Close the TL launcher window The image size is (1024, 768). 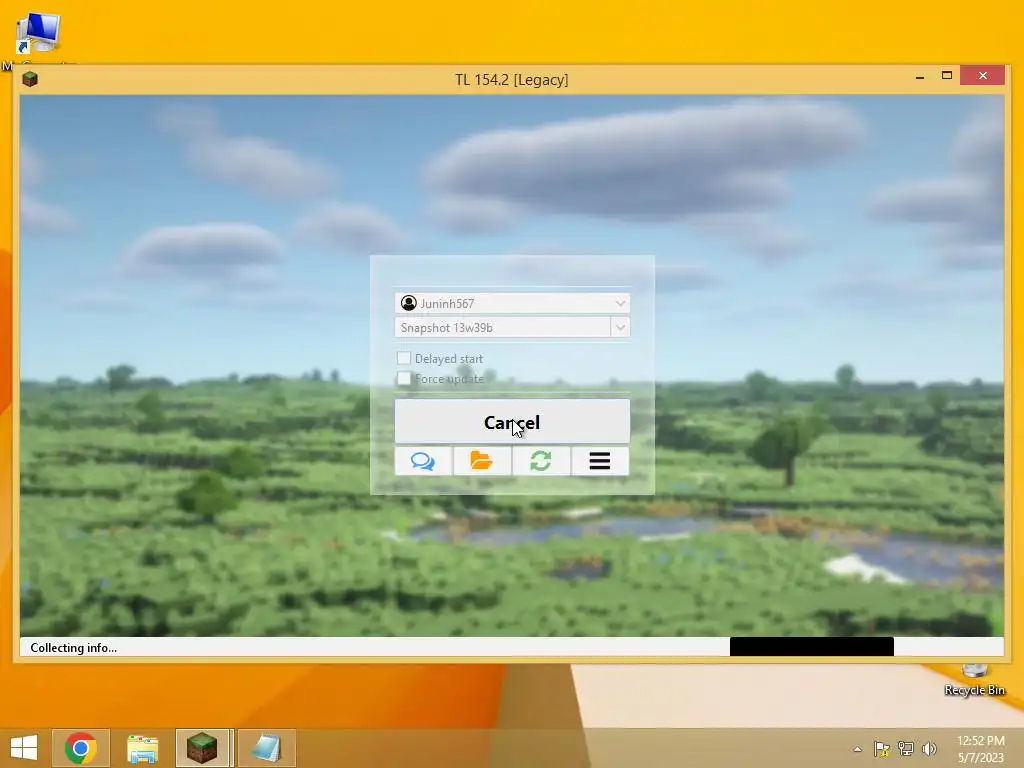tap(983, 76)
